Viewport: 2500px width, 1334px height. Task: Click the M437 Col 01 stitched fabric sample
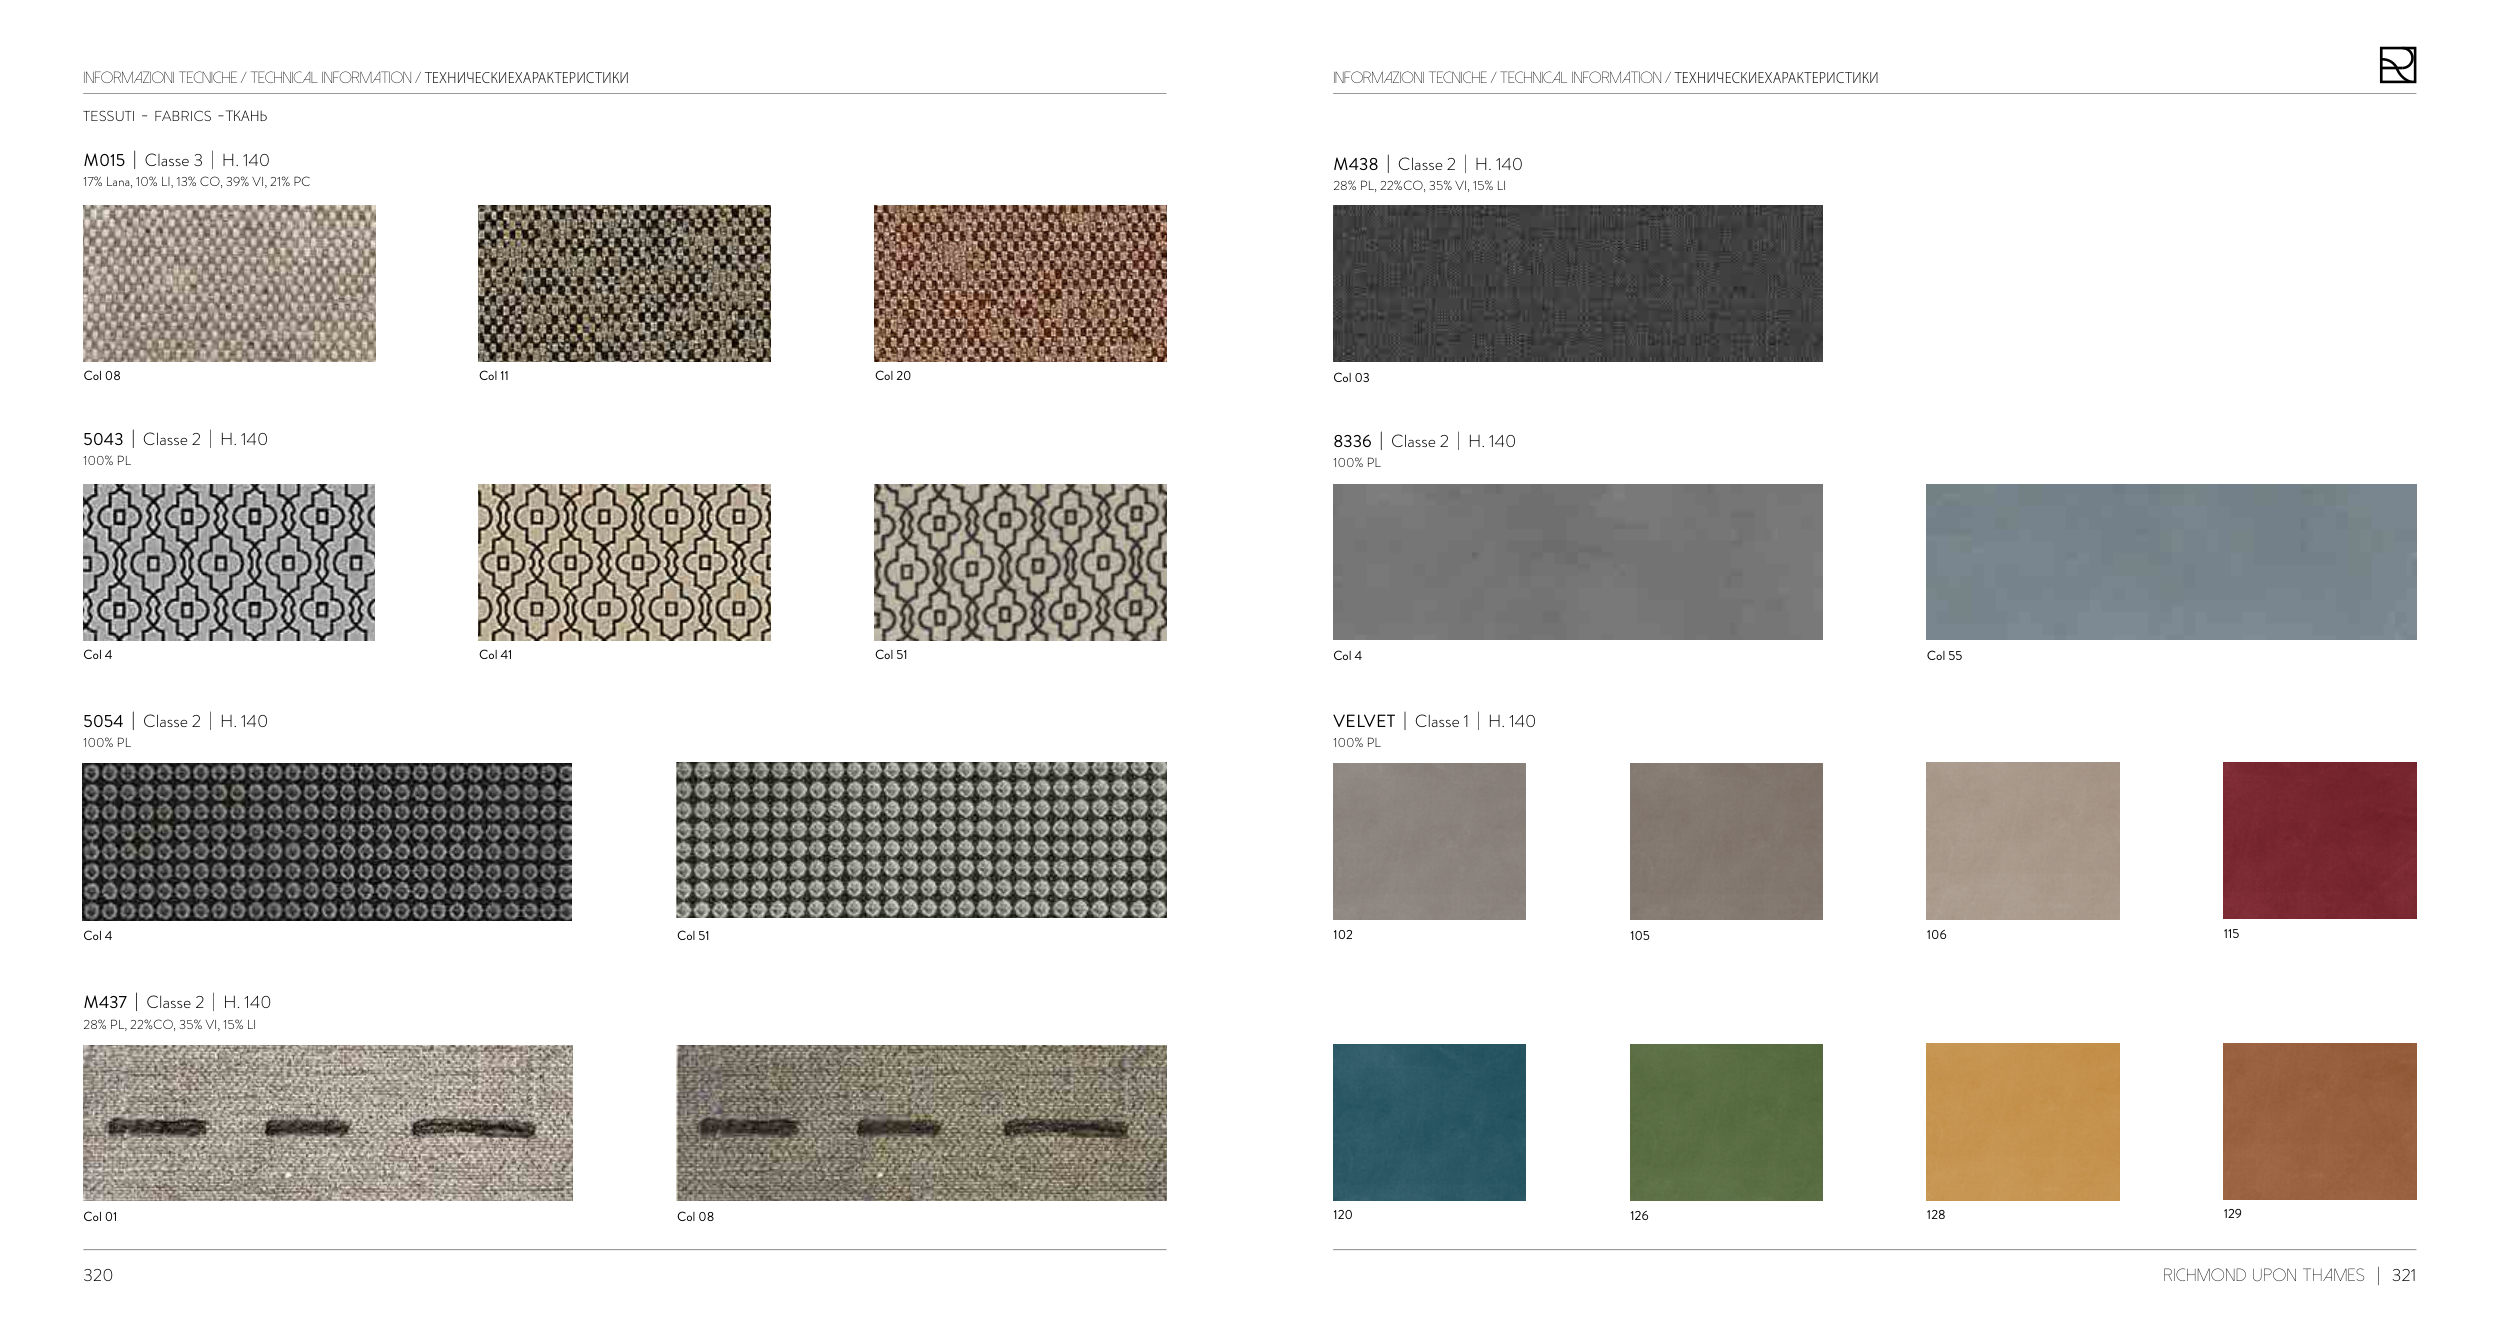click(x=328, y=1122)
